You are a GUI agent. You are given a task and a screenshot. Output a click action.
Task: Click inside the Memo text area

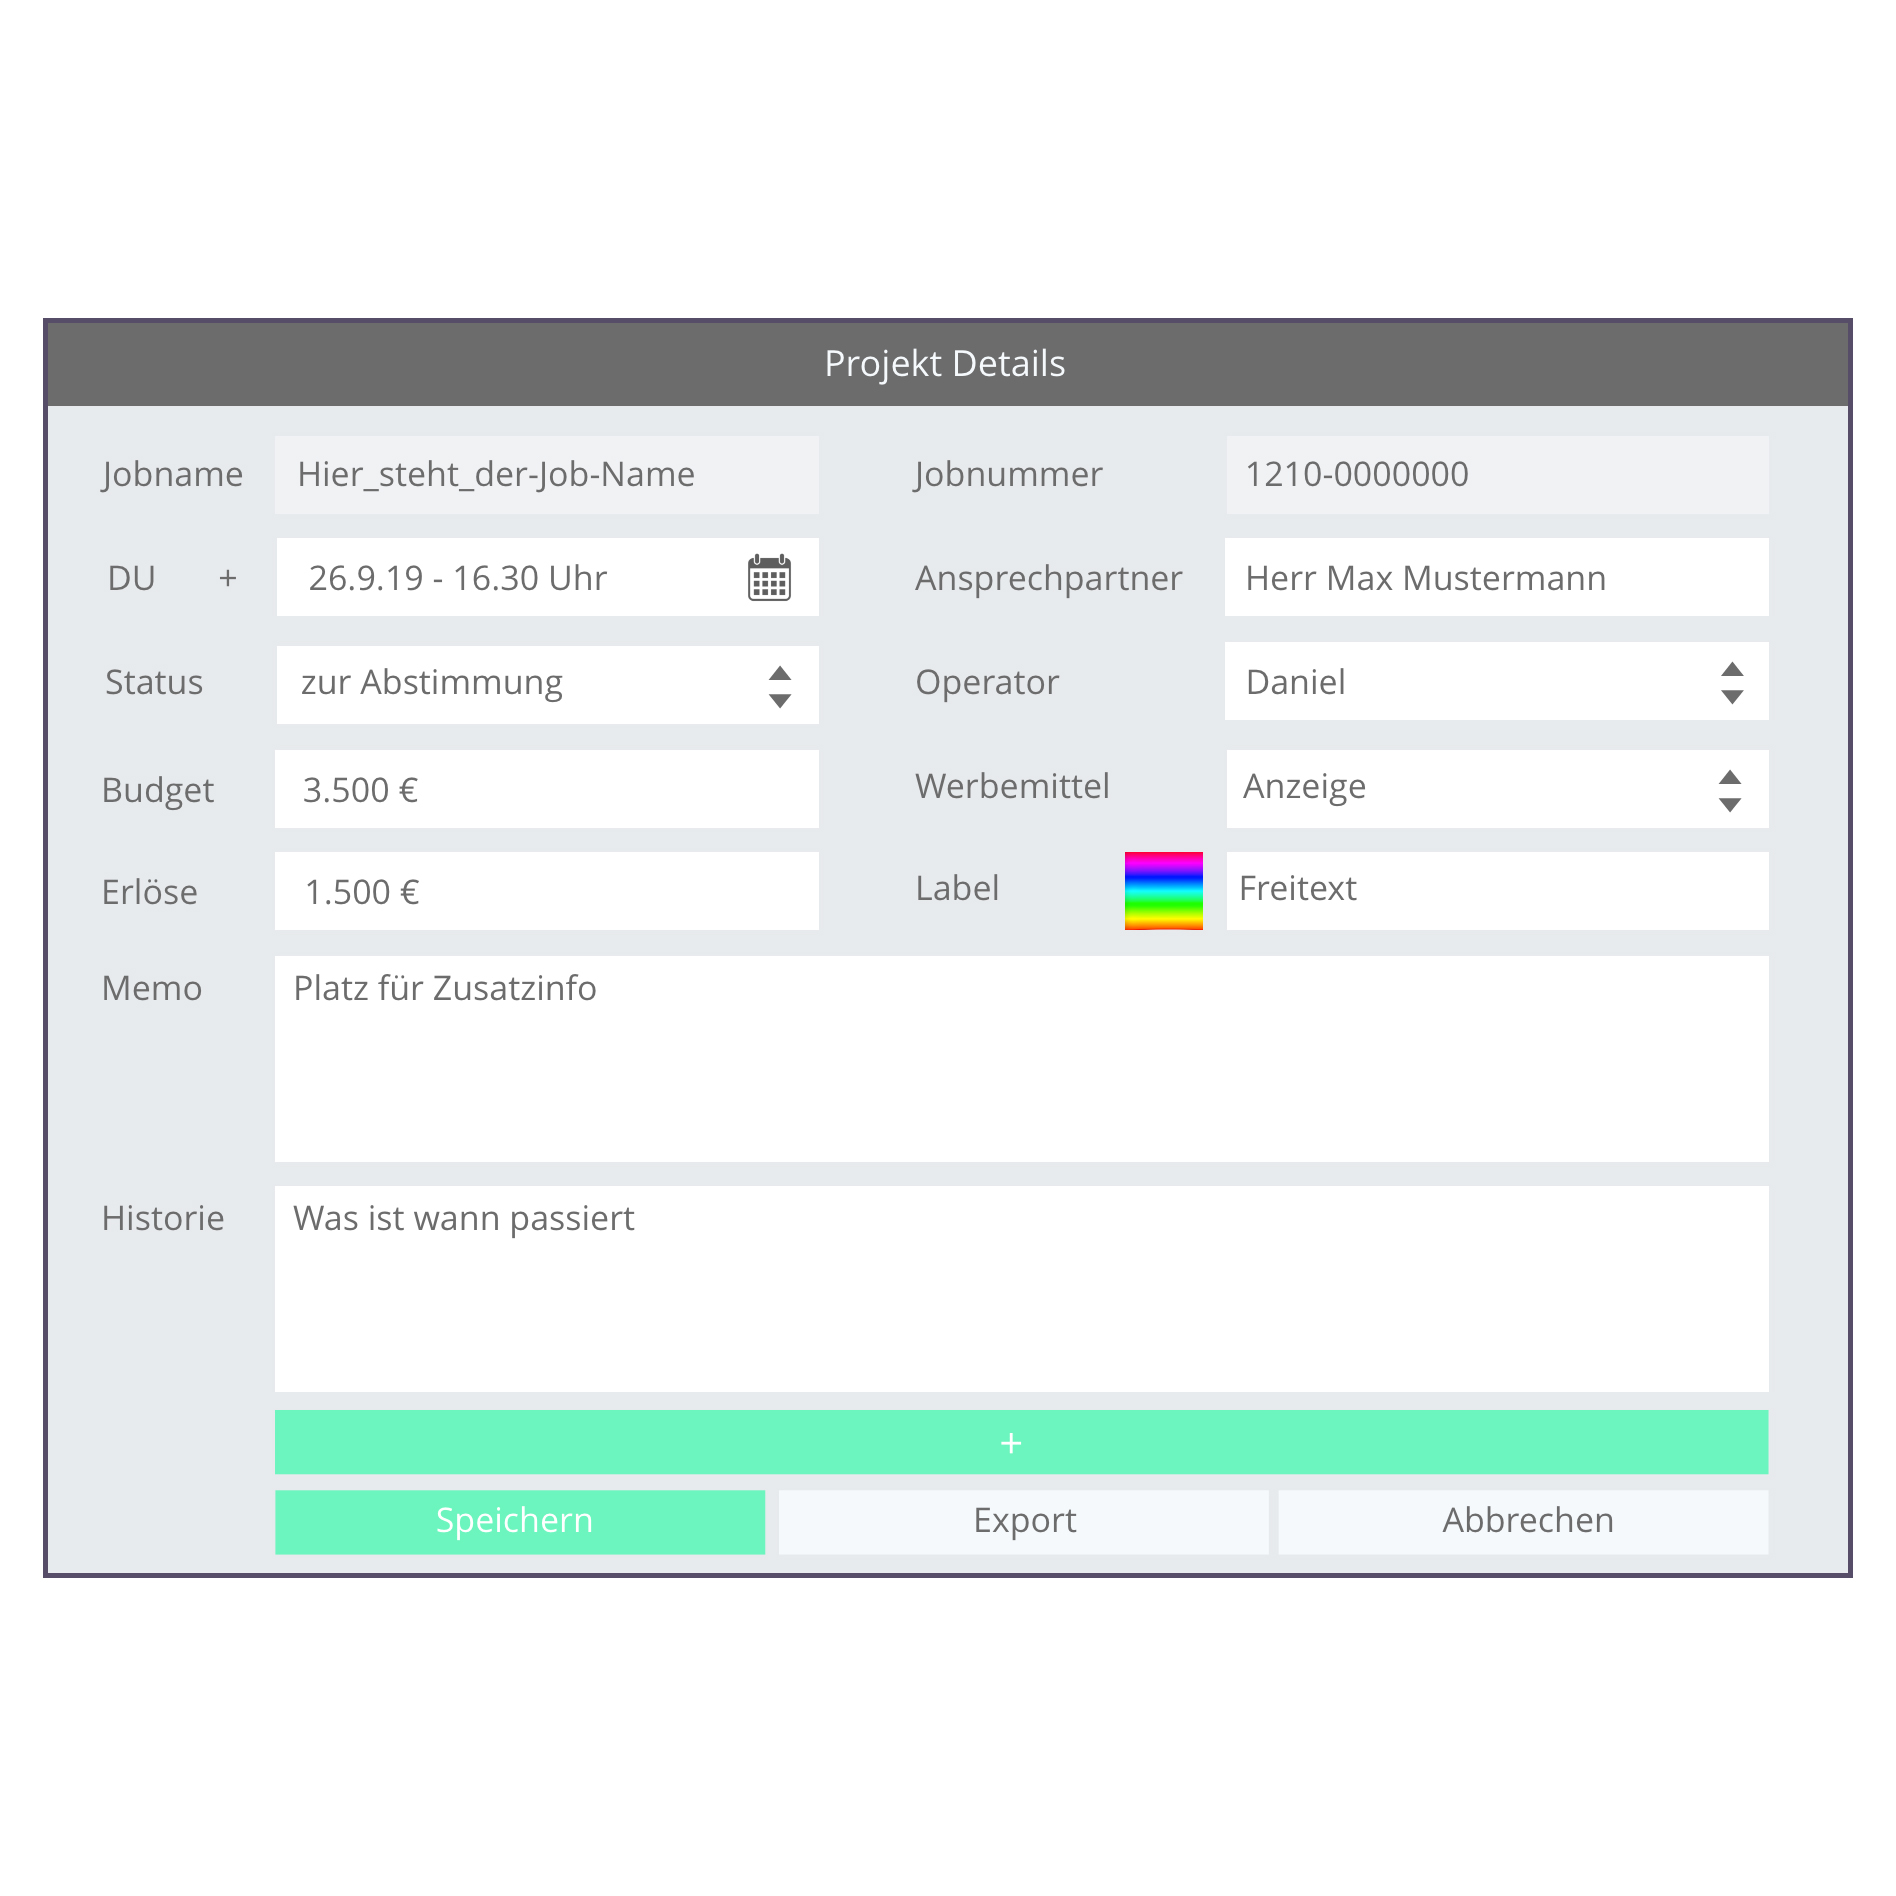(x=1021, y=1058)
